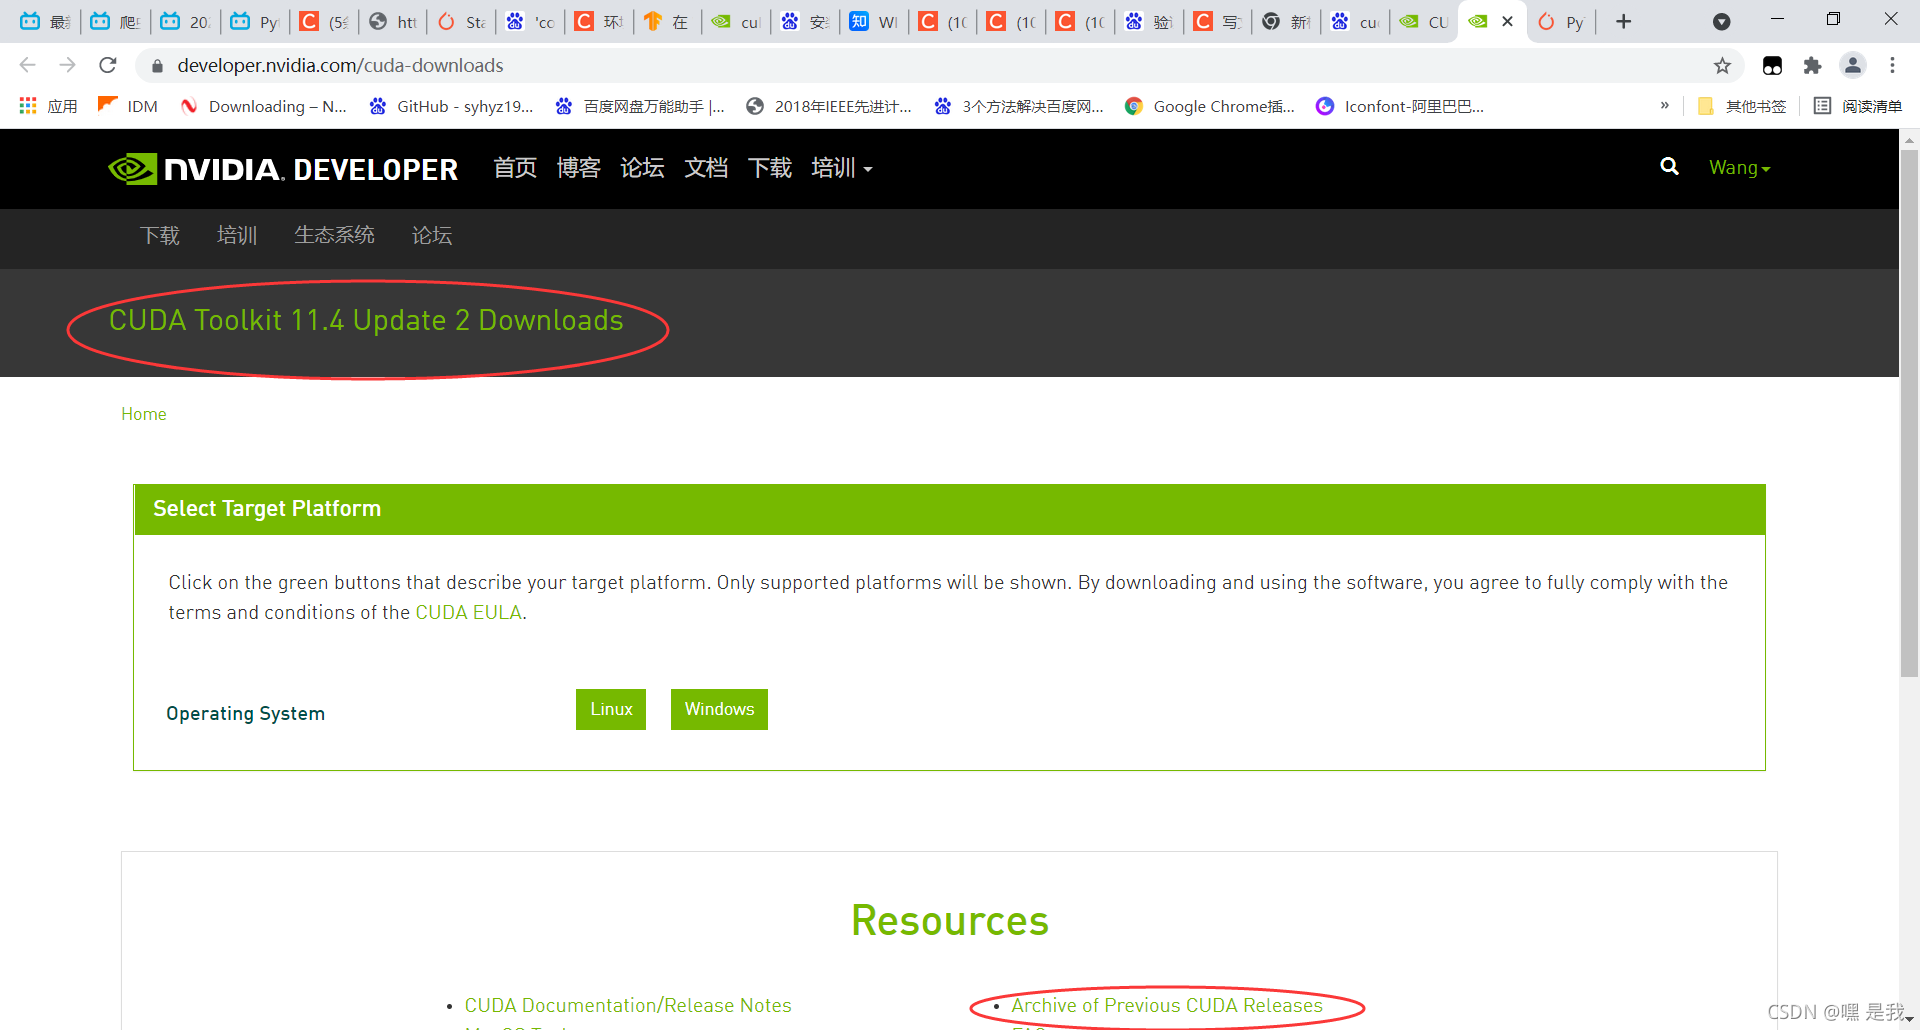Open the GitHub - syhyz19 bookmark
This screenshot has width=1920, height=1030.
[x=452, y=106]
